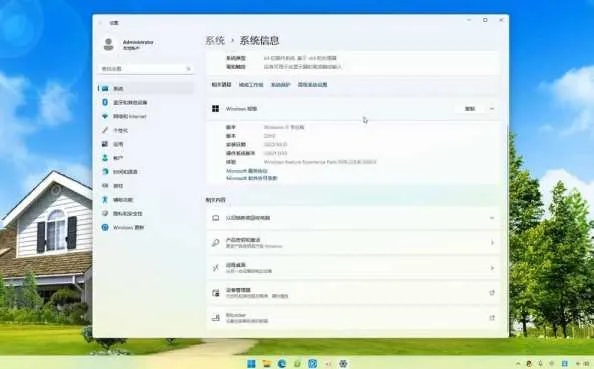Open the 远程桌面 settings row
Viewport: 594px width, 369px height.
(352, 268)
